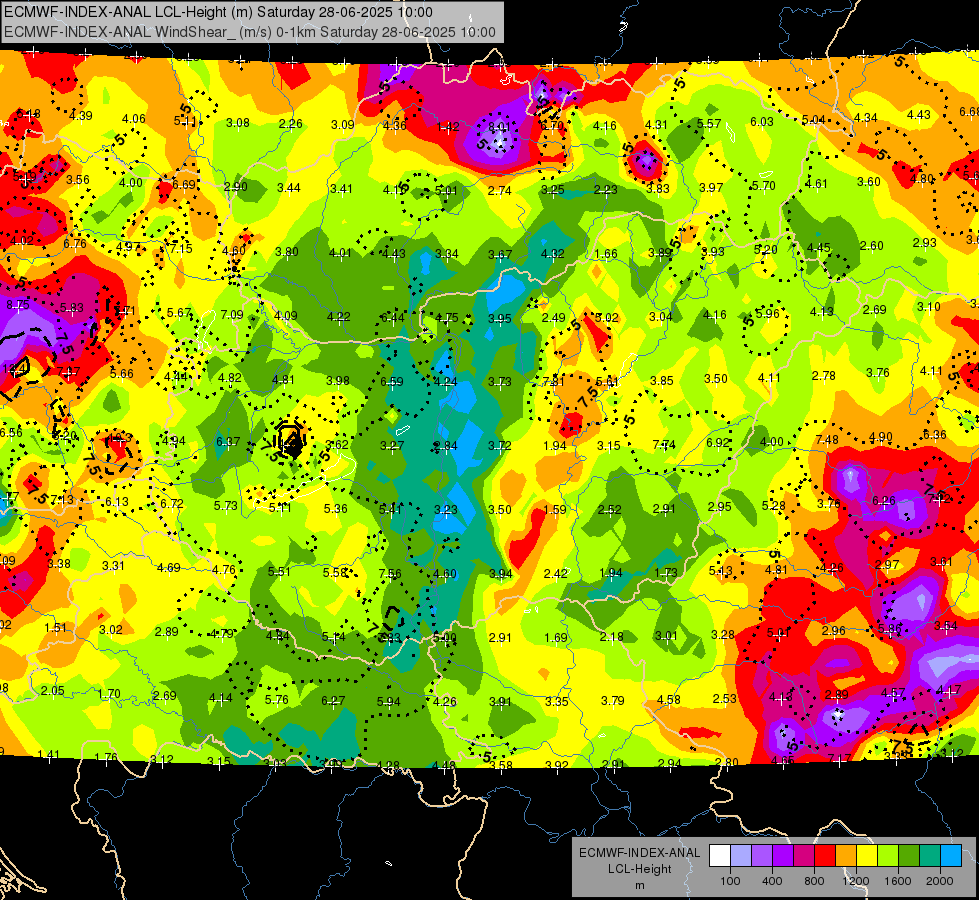The height and width of the screenshot is (900, 979).
Task: Click the sky blue legend swatch
Action: tap(951, 856)
